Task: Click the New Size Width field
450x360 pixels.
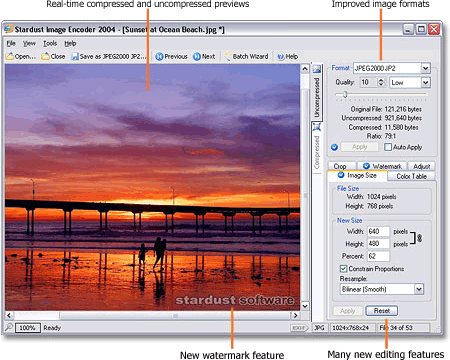Action: 378,231
